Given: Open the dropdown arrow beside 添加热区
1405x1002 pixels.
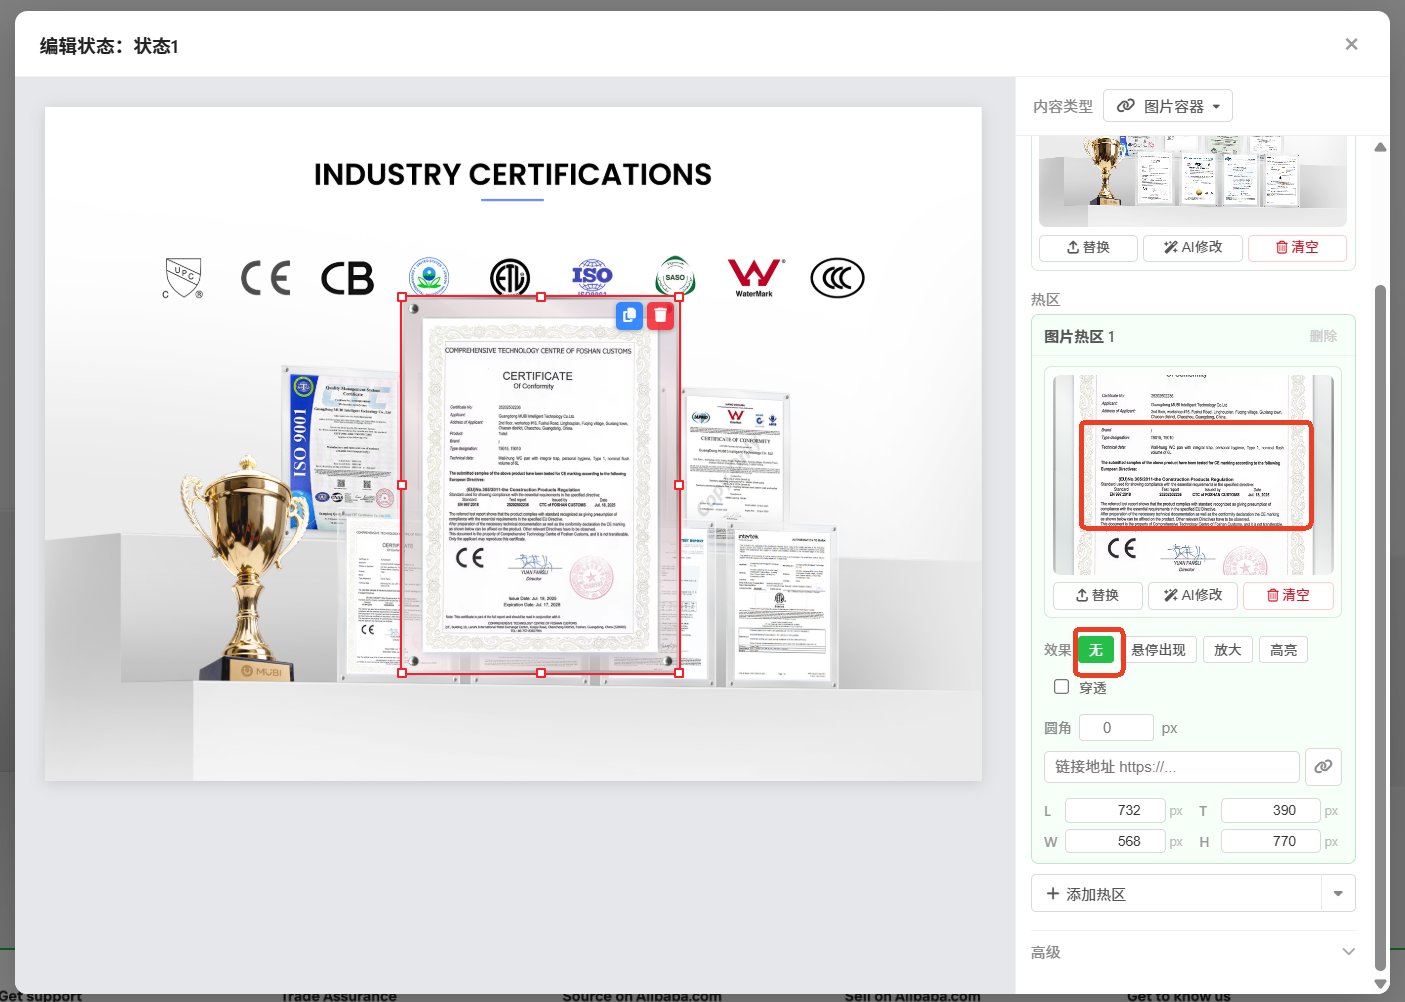Looking at the screenshot, I should coord(1338,894).
